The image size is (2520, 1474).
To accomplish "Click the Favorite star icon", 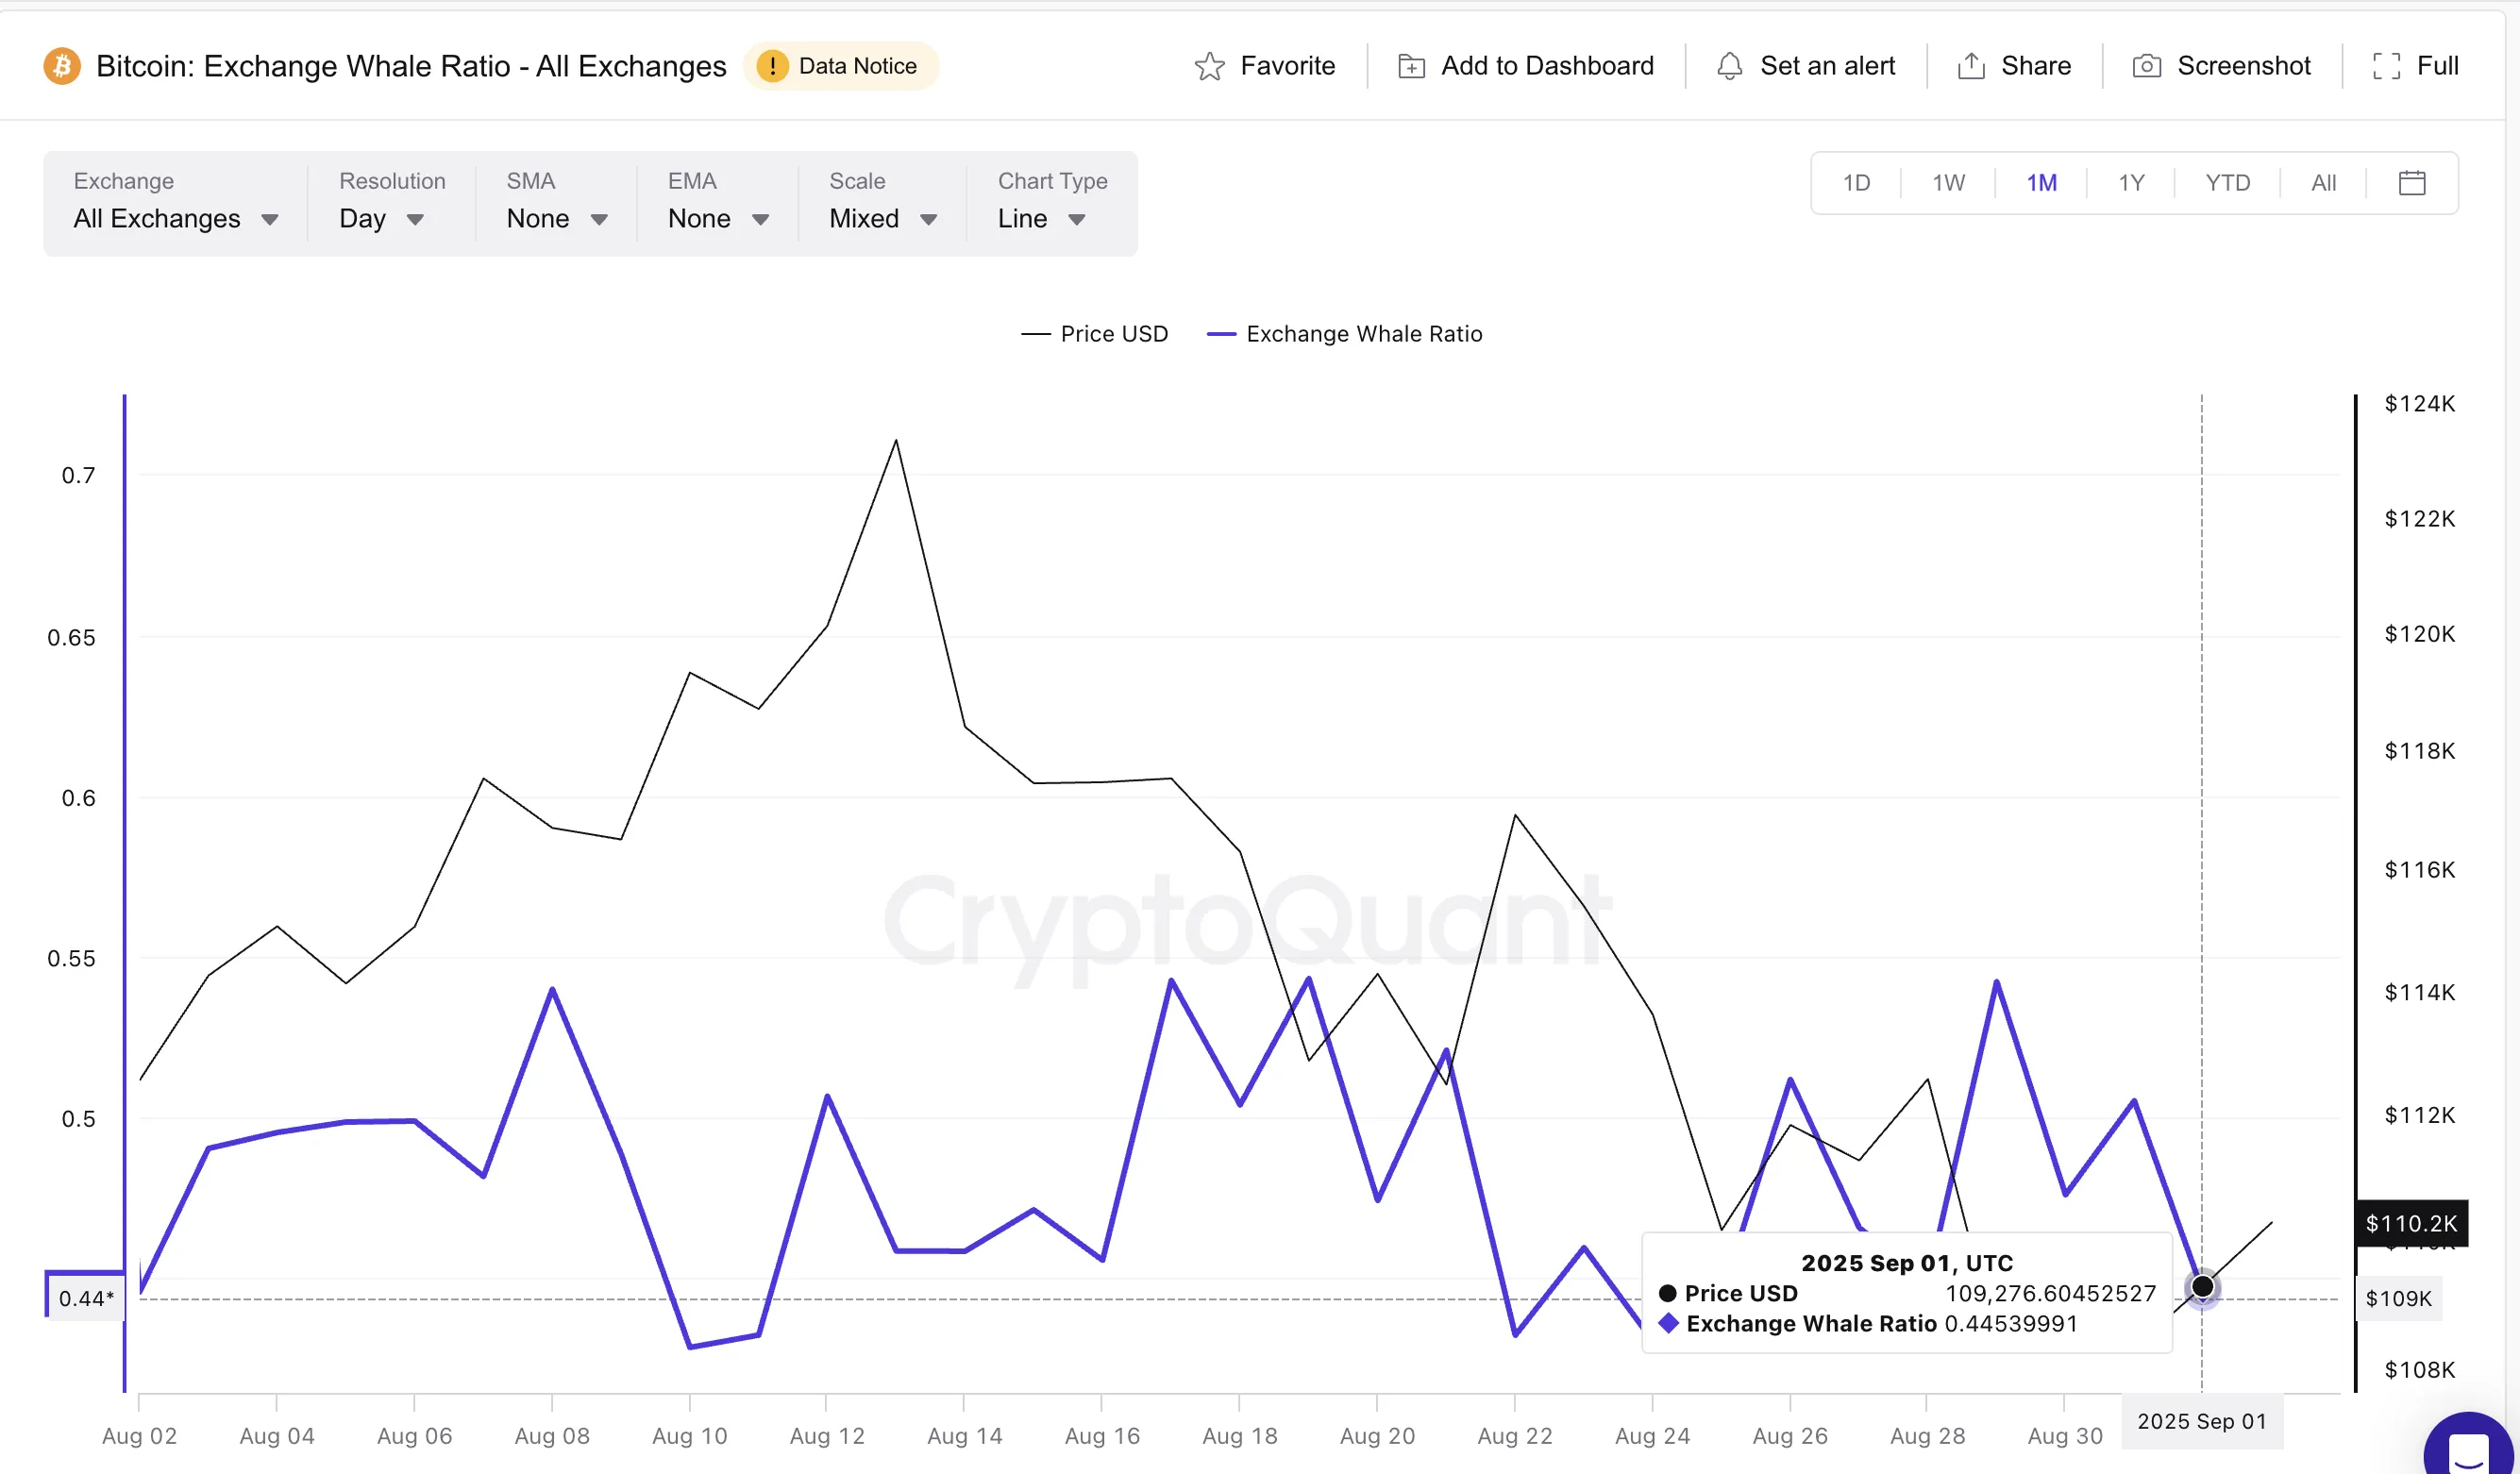I will click(x=1210, y=65).
